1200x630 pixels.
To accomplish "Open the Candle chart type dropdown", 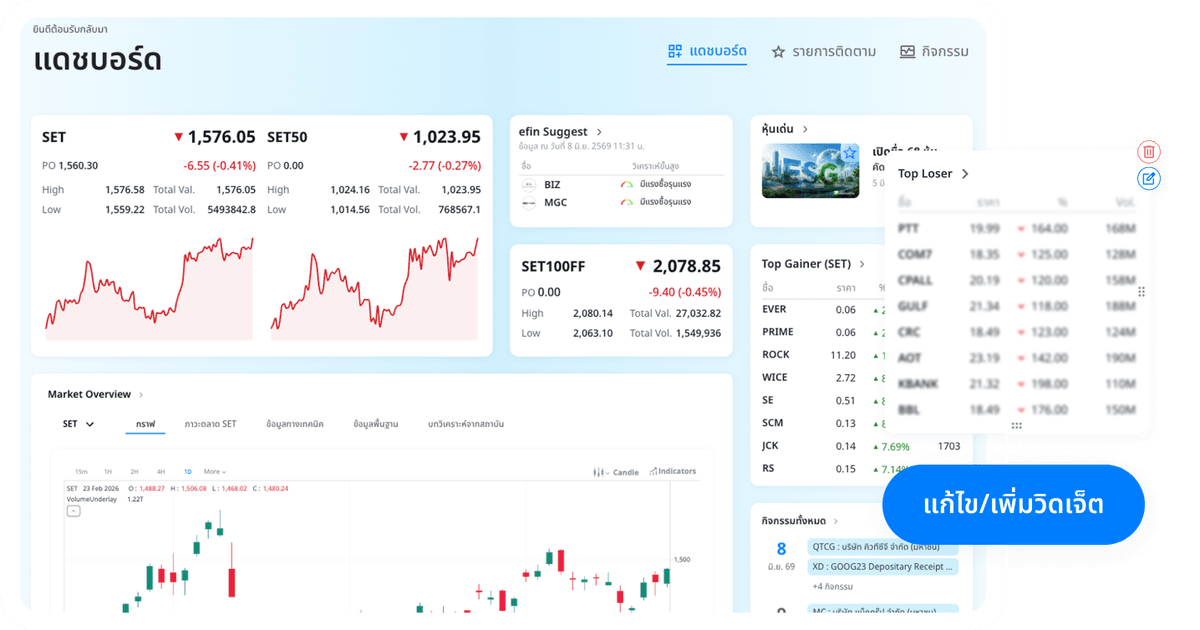I will pyautogui.click(x=616, y=471).
